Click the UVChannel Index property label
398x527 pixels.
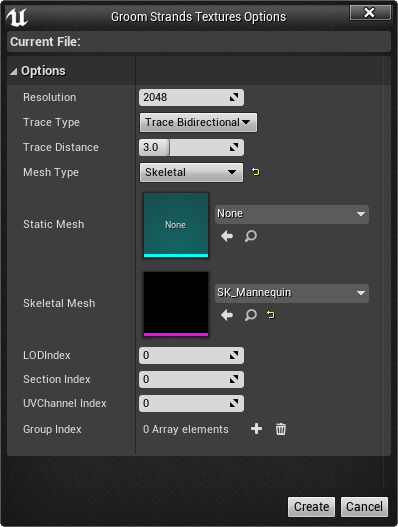point(65,403)
